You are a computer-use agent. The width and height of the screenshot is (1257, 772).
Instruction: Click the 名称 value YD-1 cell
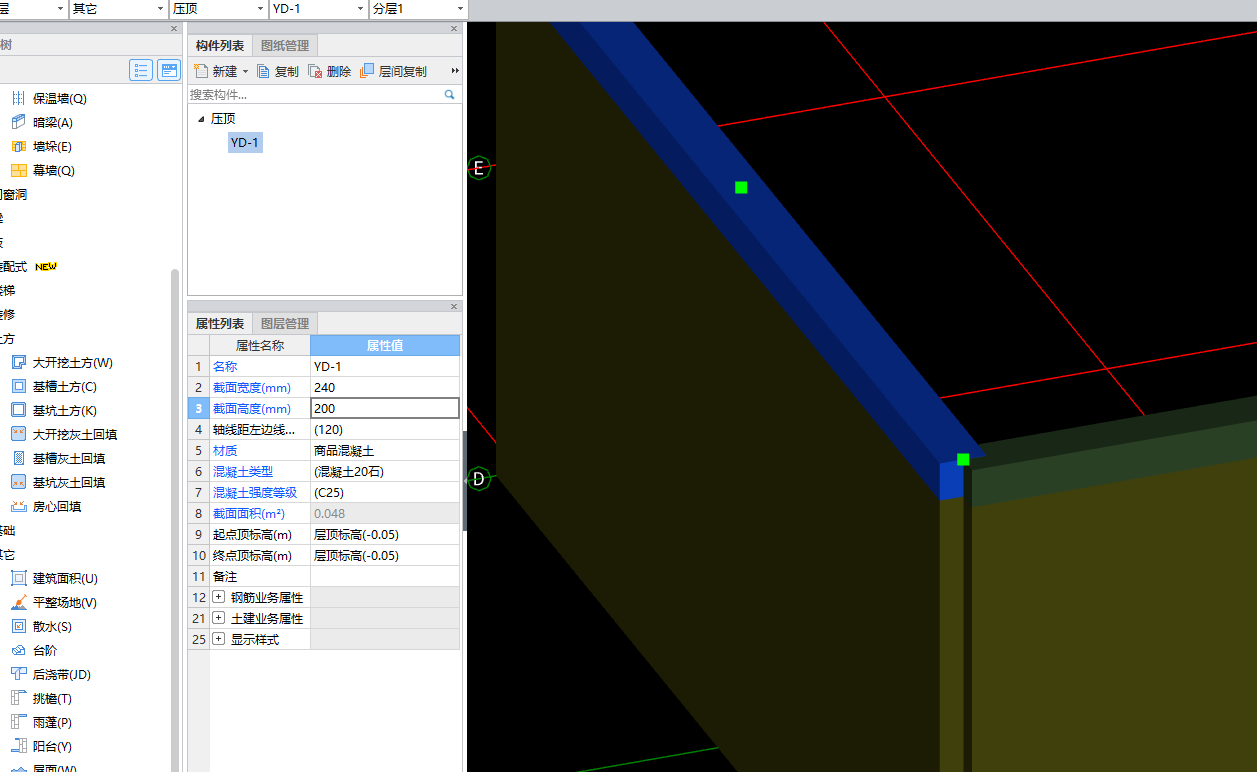385,366
